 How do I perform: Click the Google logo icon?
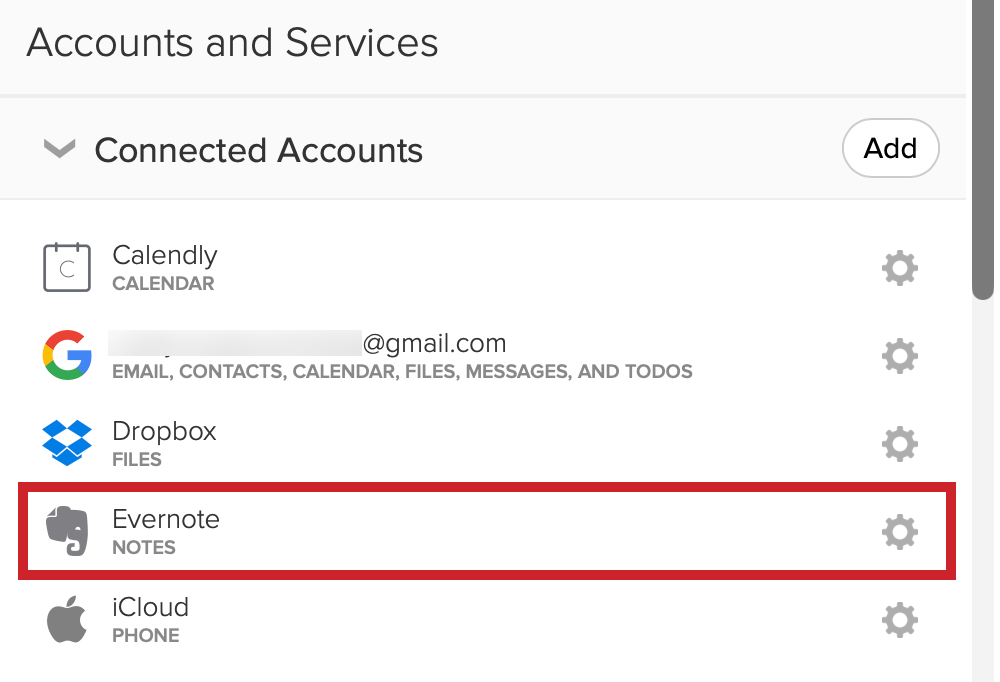[x=67, y=355]
